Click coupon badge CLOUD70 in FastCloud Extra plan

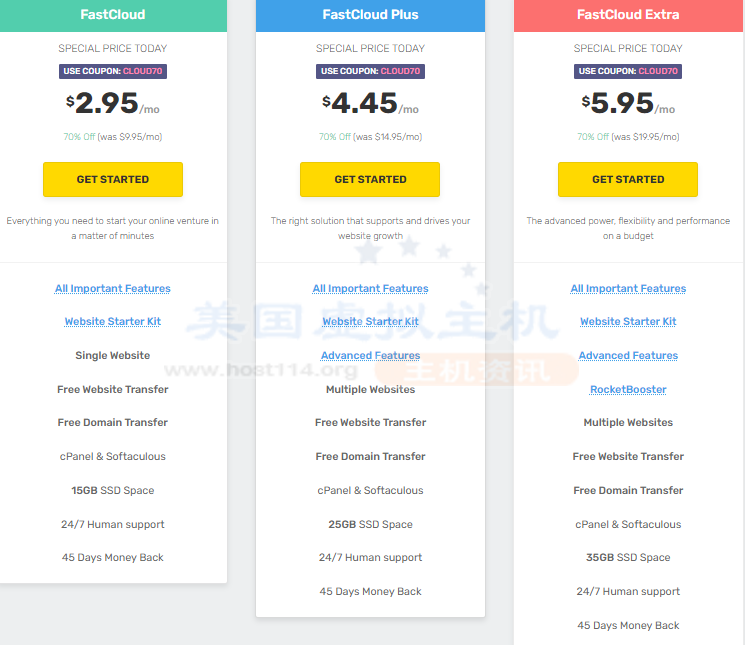628,71
